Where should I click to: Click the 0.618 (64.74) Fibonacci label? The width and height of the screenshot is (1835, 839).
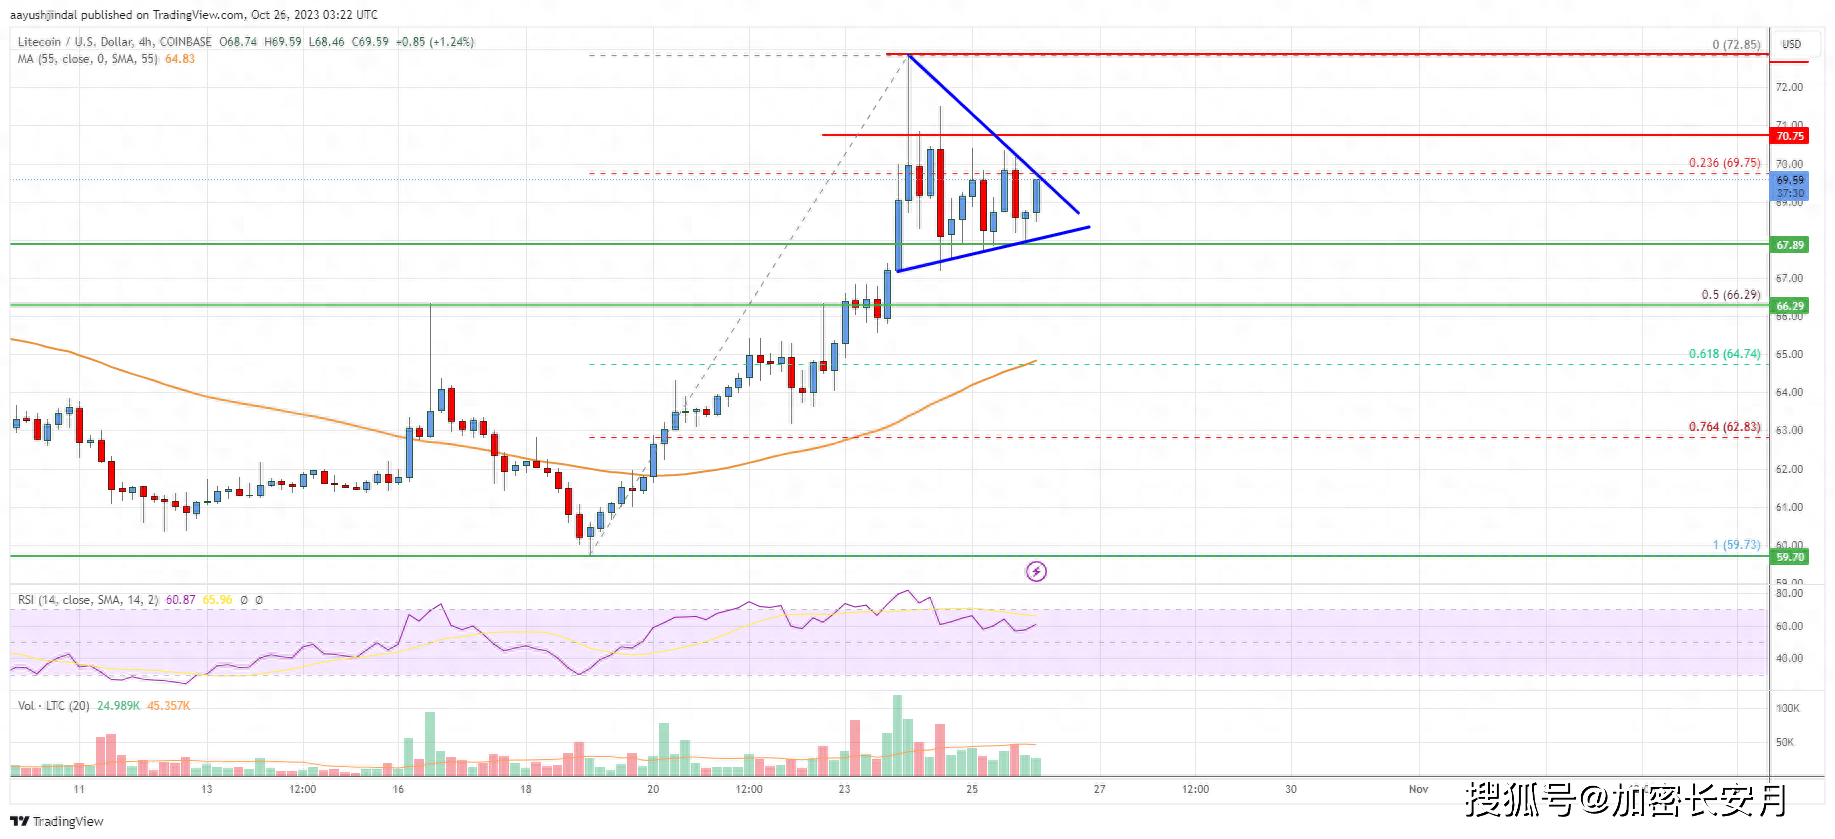1724,354
